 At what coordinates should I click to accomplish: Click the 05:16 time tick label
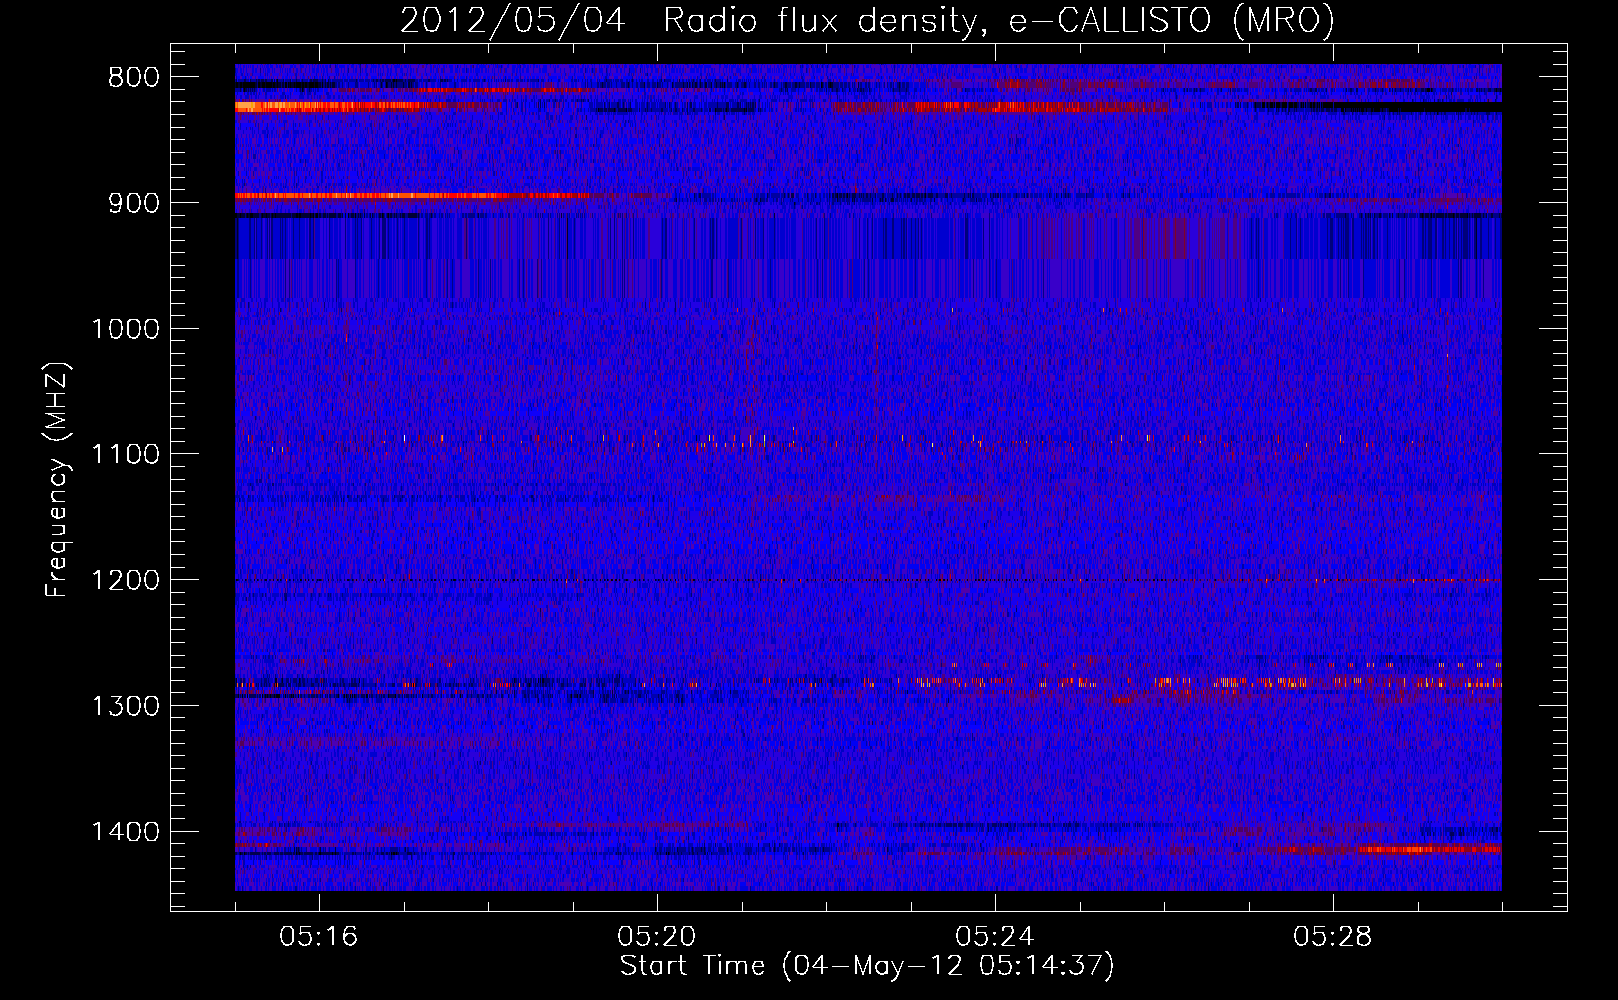click(x=319, y=937)
